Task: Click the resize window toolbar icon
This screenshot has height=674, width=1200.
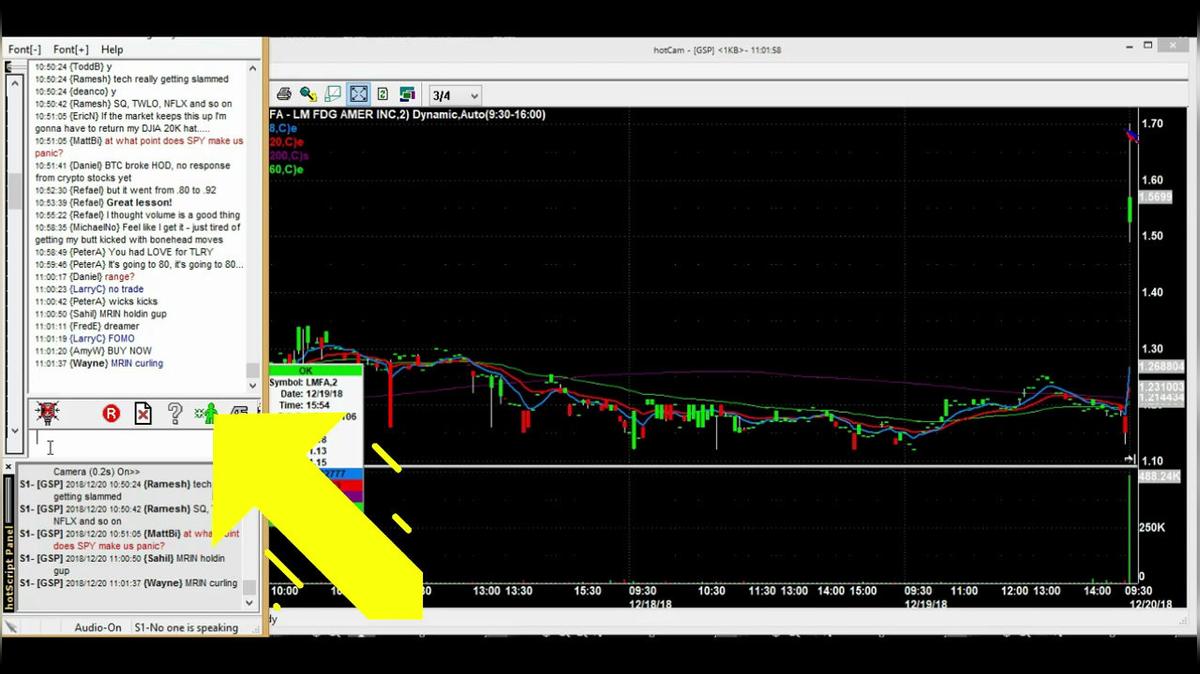Action: point(333,95)
